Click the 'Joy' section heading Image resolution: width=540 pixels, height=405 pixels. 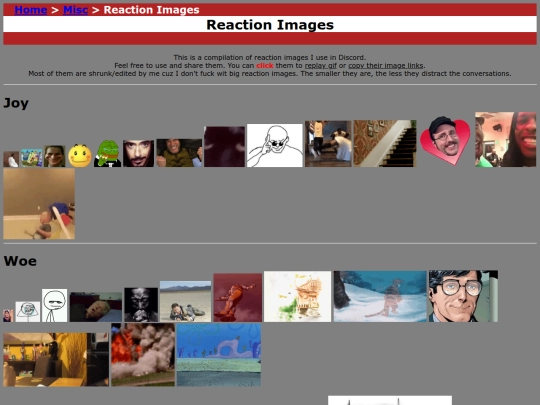coord(16,103)
